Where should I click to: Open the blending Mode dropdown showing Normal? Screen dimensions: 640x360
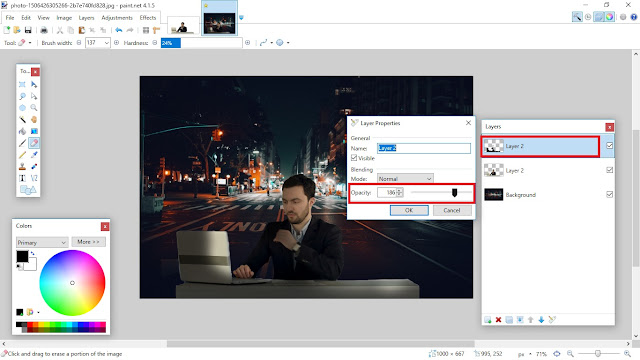pos(405,179)
